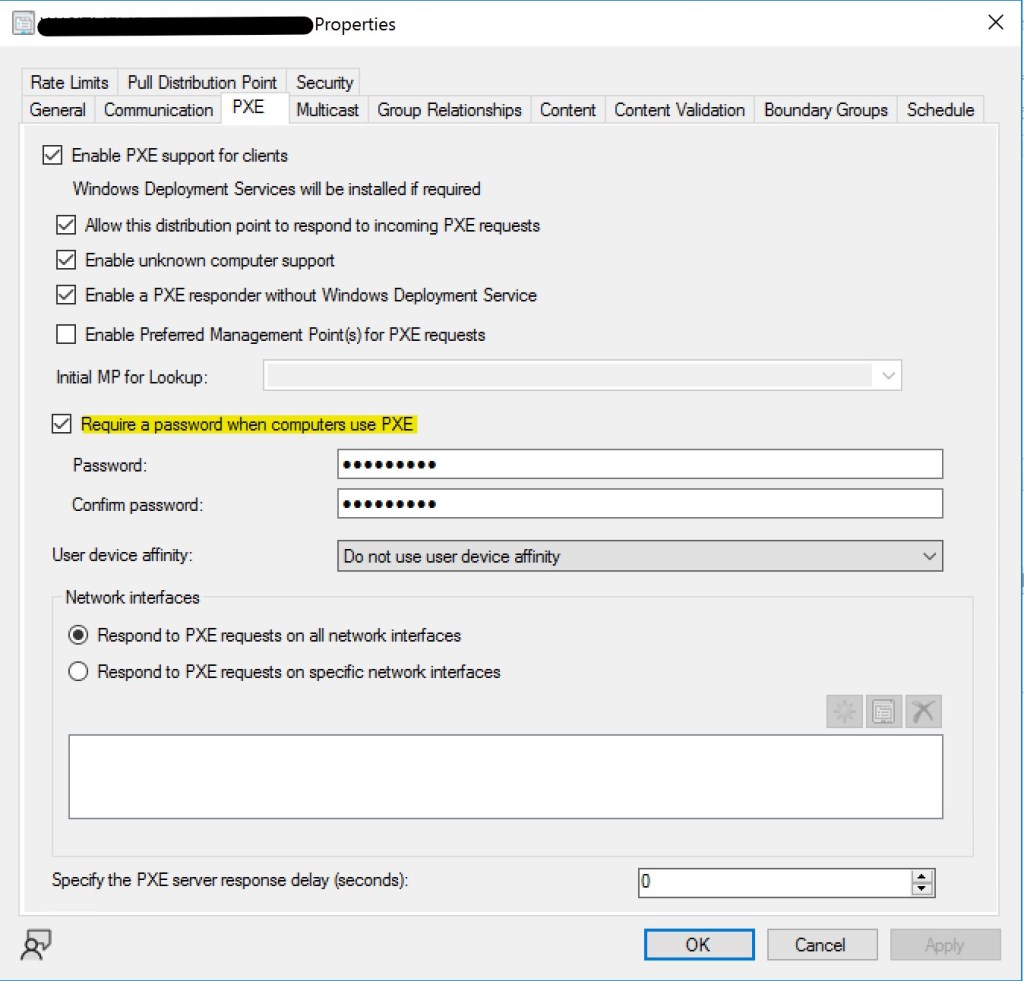This screenshot has height=981, width=1024.
Task: Click the properties window title icon
Action: [22, 23]
